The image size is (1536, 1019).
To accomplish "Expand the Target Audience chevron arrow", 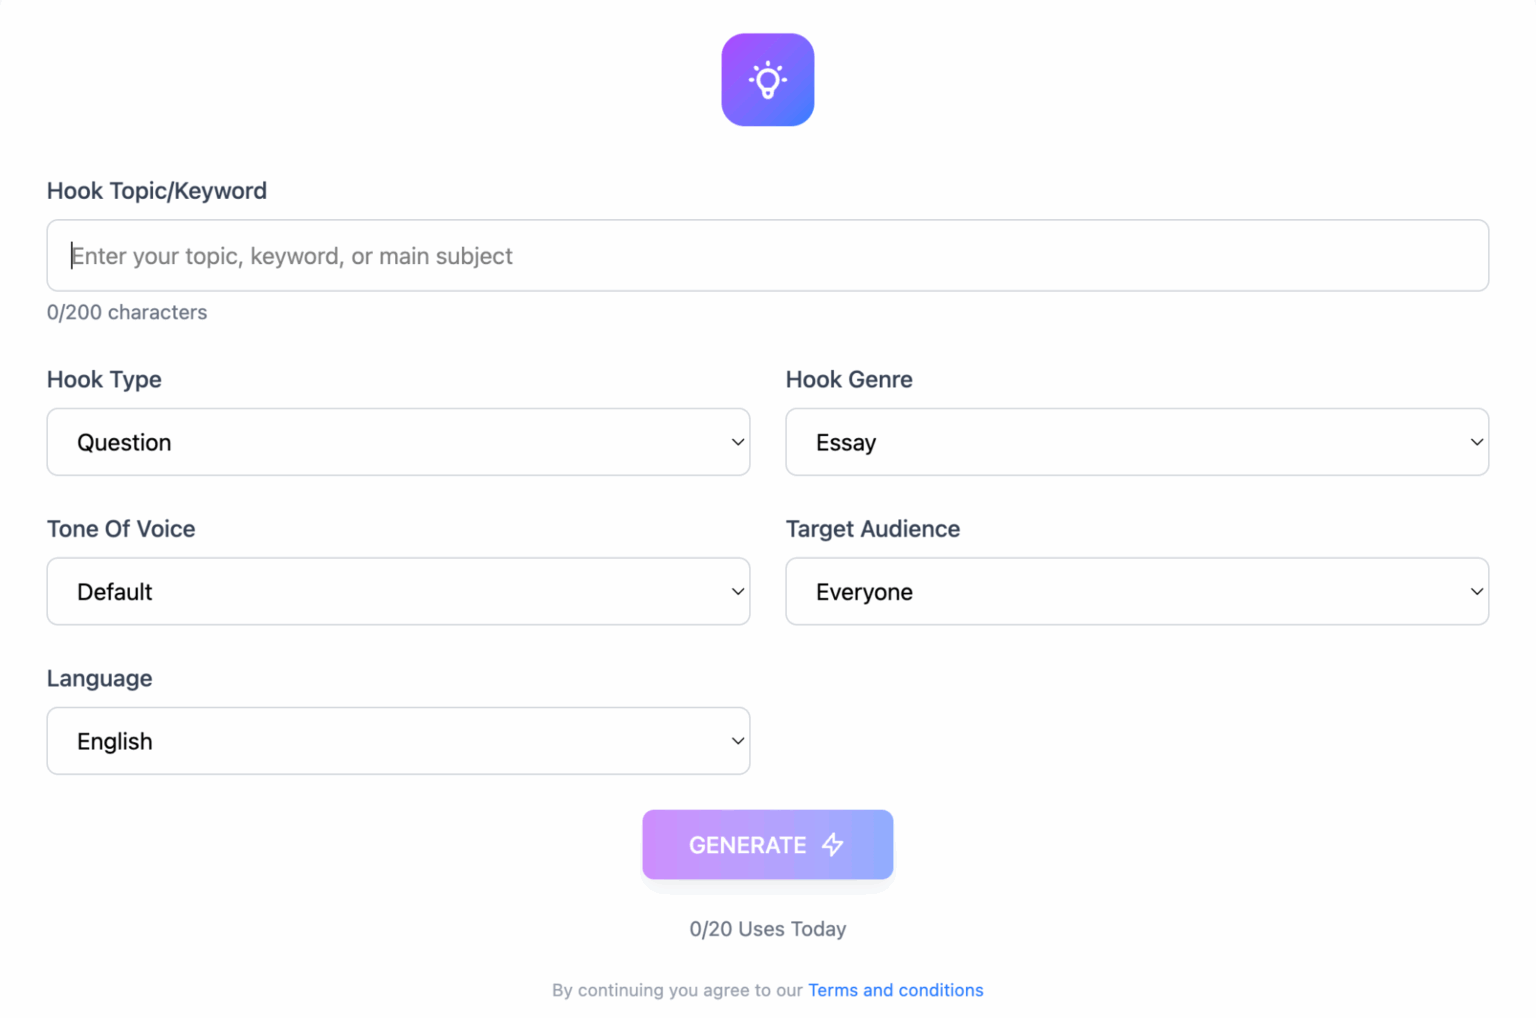I will 1476,591.
